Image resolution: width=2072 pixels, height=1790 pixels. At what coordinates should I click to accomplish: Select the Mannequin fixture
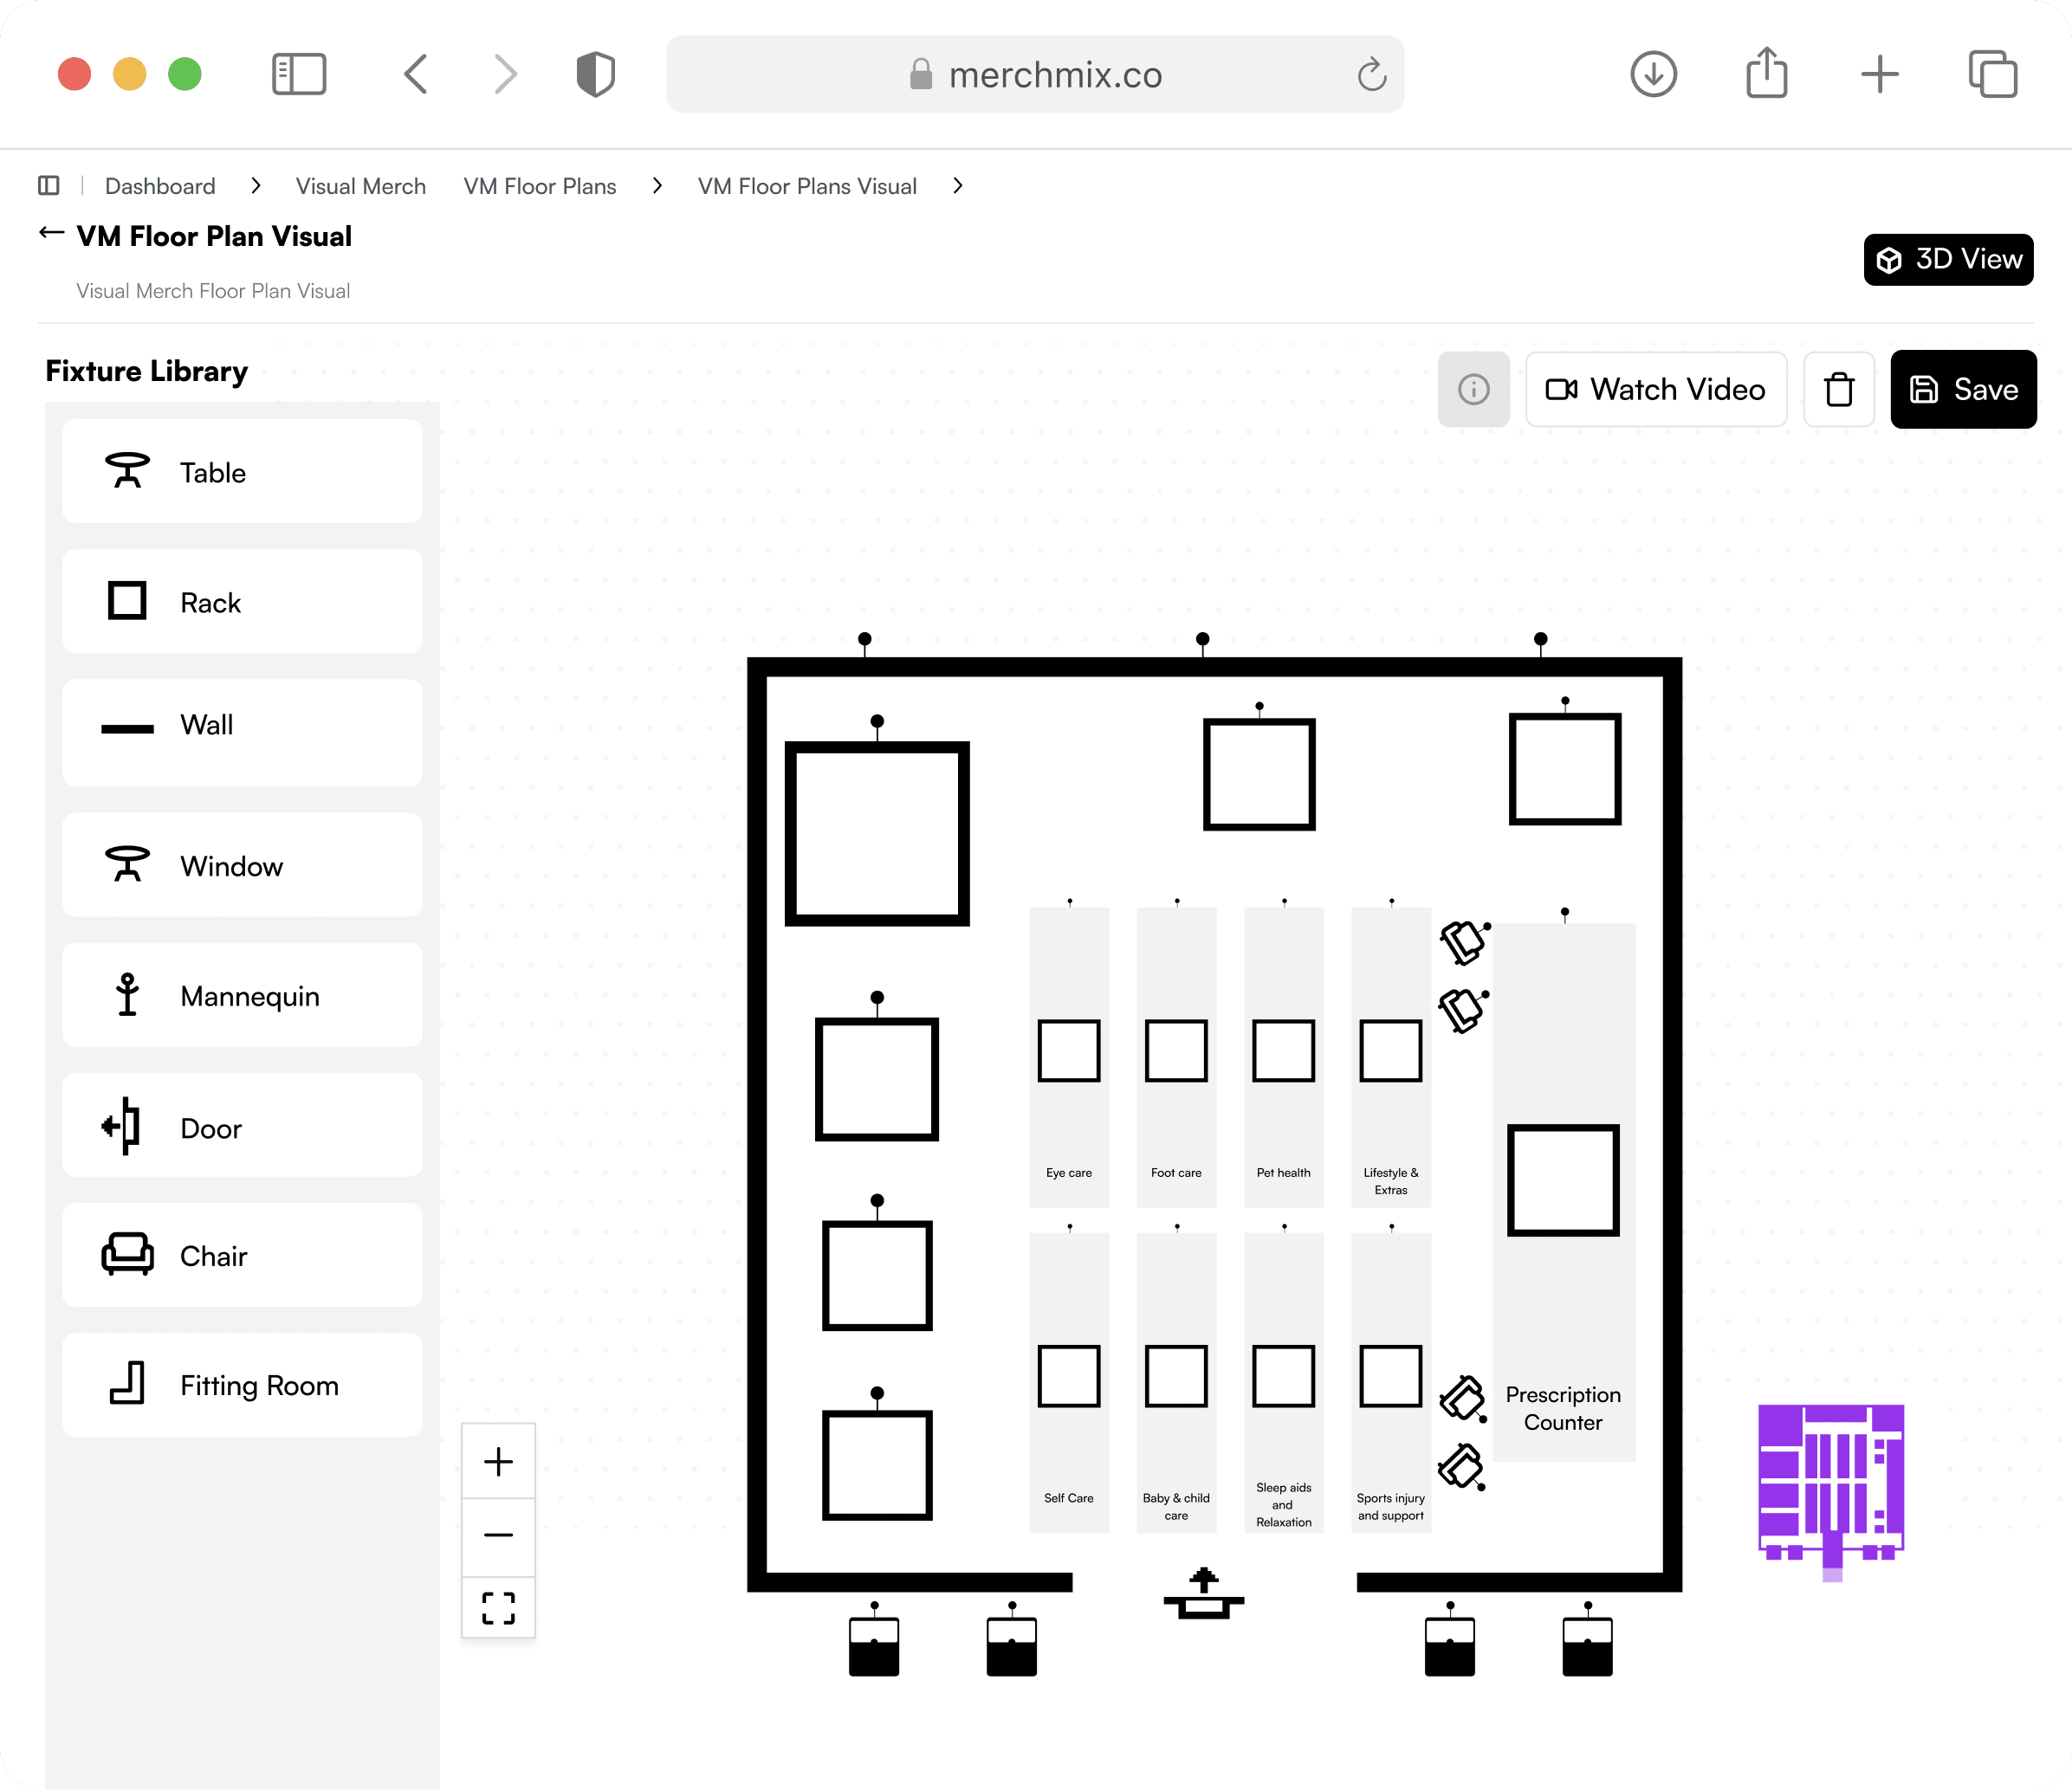click(241, 996)
